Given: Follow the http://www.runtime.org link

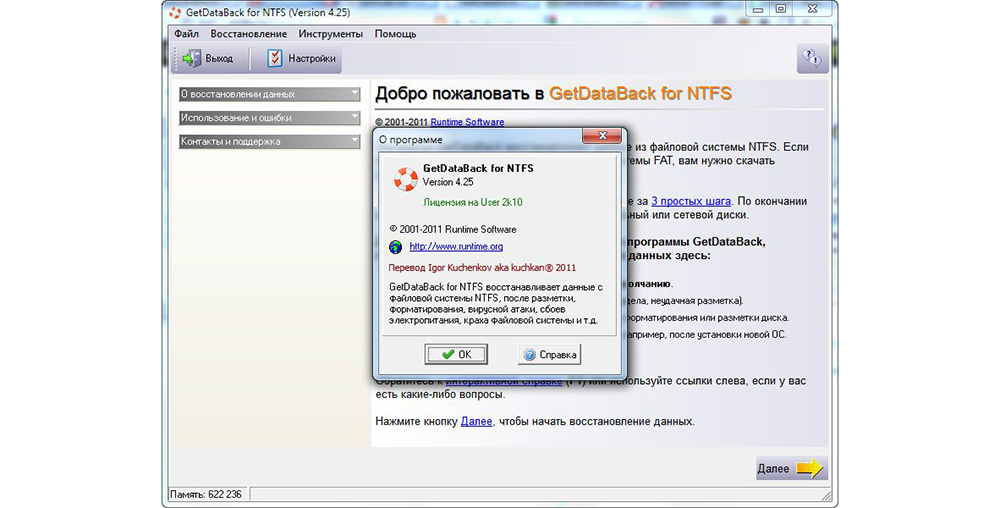Looking at the screenshot, I should (x=456, y=246).
